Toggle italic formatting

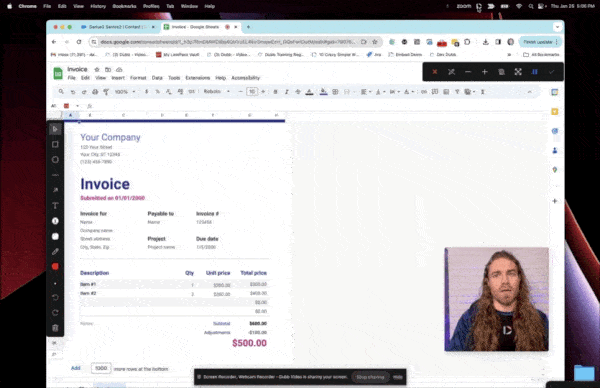click(286, 92)
